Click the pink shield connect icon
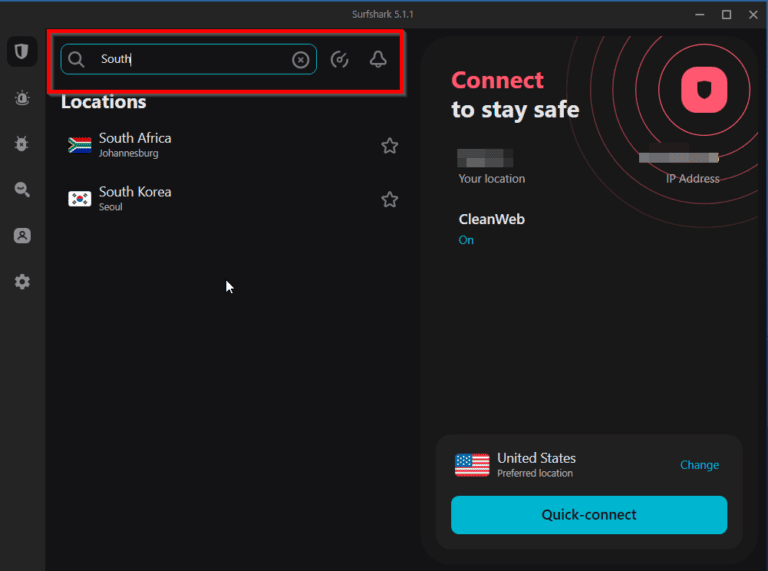This screenshot has width=768, height=571. point(704,90)
